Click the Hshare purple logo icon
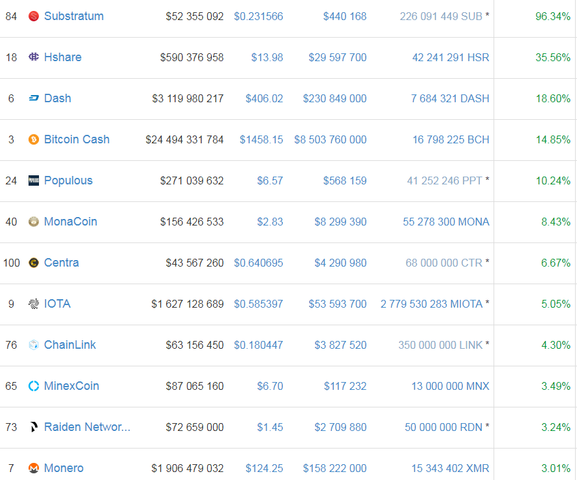Viewport: 577px width, 480px height. 33,57
